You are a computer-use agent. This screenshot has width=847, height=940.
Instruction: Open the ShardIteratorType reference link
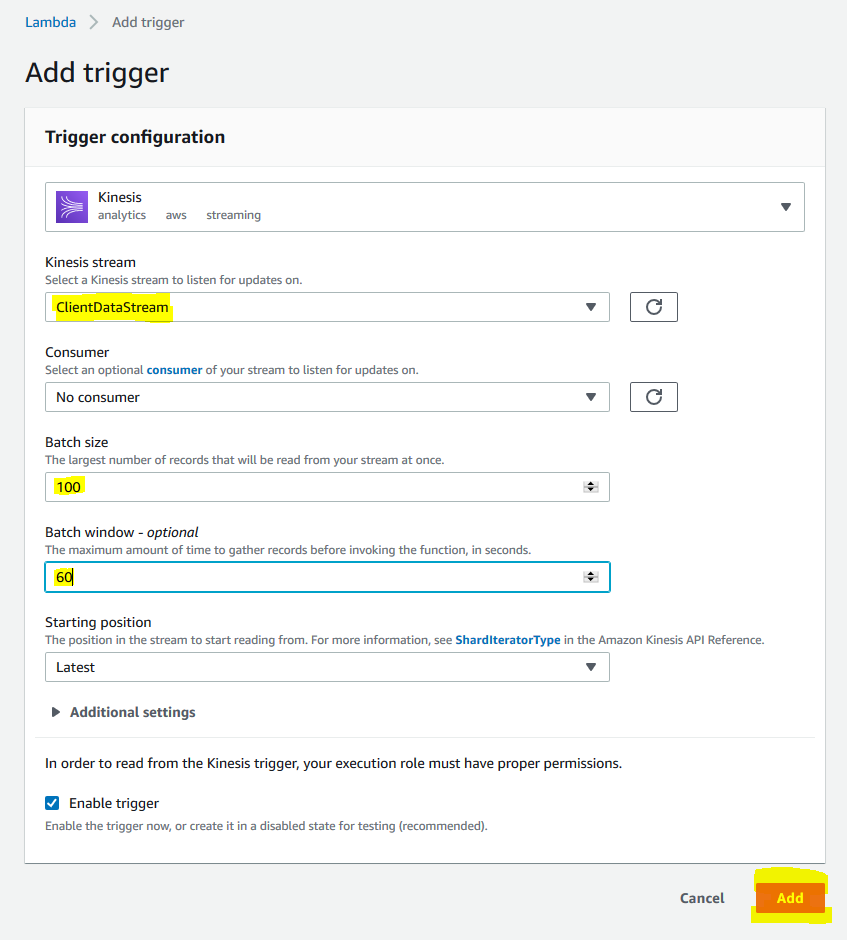pos(508,640)
